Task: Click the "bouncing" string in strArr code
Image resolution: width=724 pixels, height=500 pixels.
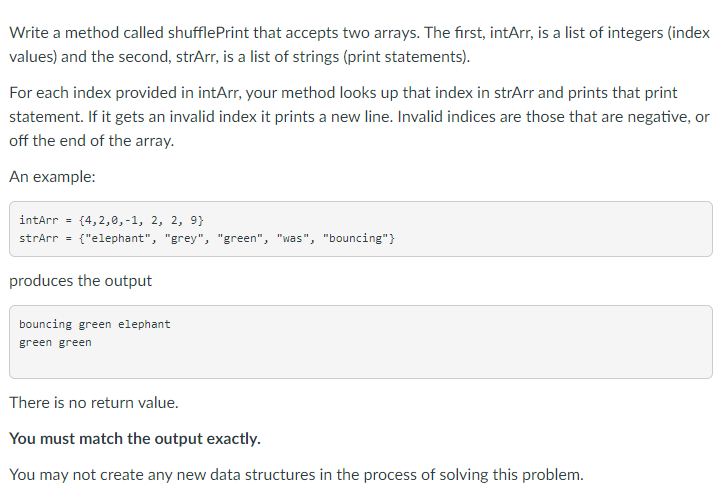Action: pyautogui.click(x=356, y=239)
